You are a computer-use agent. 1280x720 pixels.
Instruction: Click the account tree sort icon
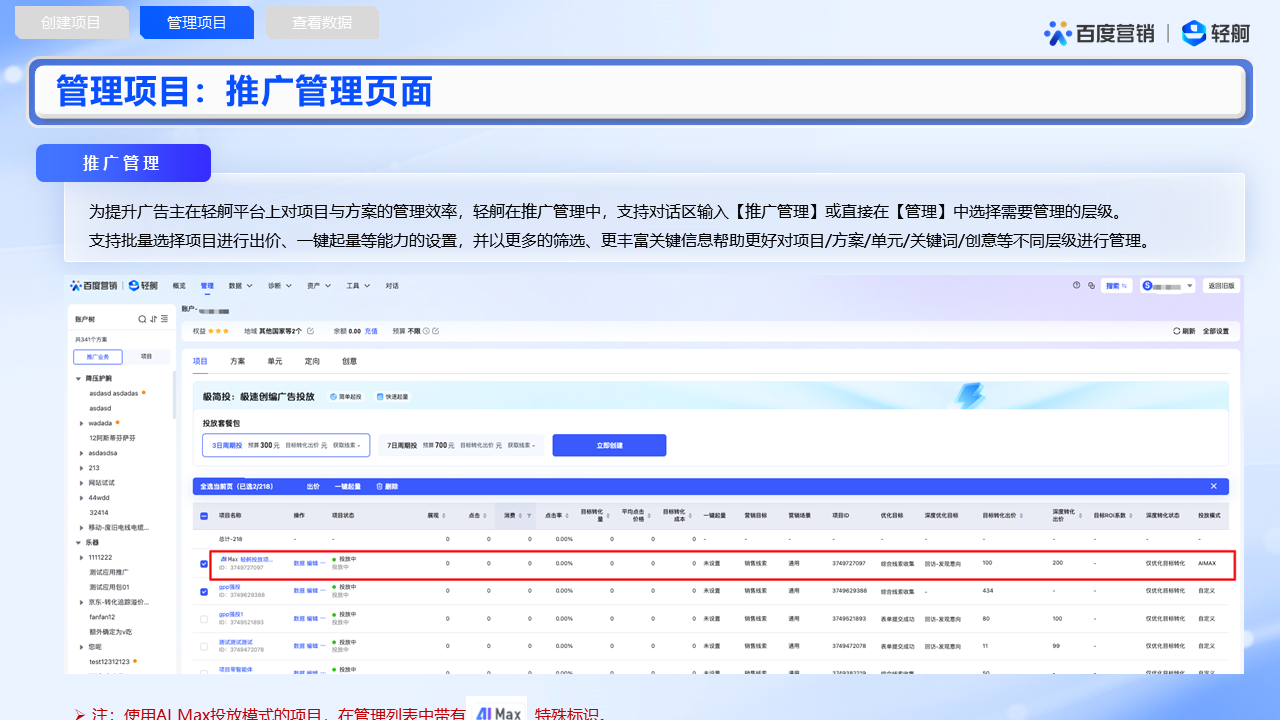click(x=153, y=319)
